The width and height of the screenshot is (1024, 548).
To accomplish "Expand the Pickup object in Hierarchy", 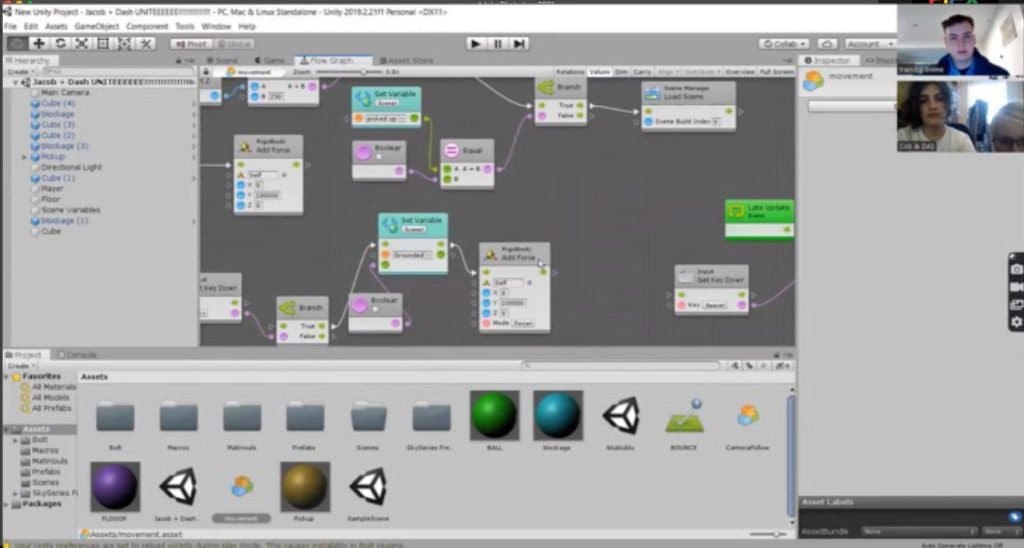I will [x=25, y=157].
